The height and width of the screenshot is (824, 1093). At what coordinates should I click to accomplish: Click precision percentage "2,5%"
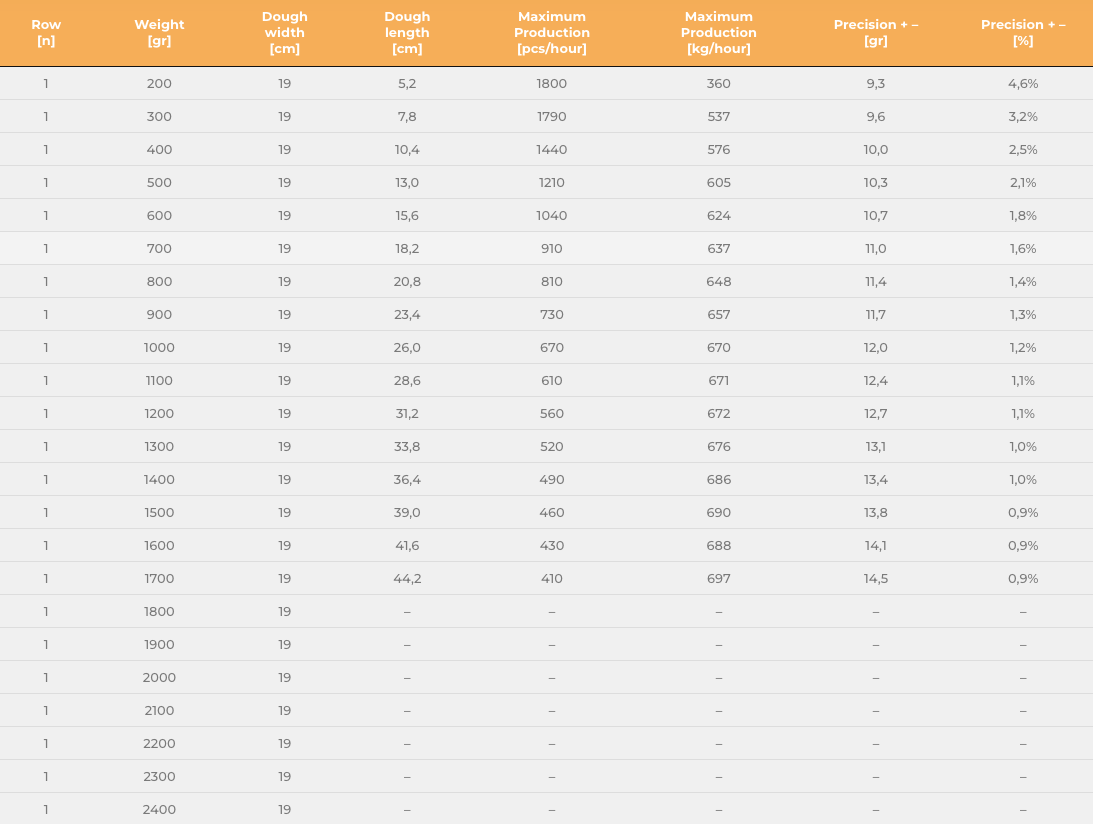[1023, 149]
